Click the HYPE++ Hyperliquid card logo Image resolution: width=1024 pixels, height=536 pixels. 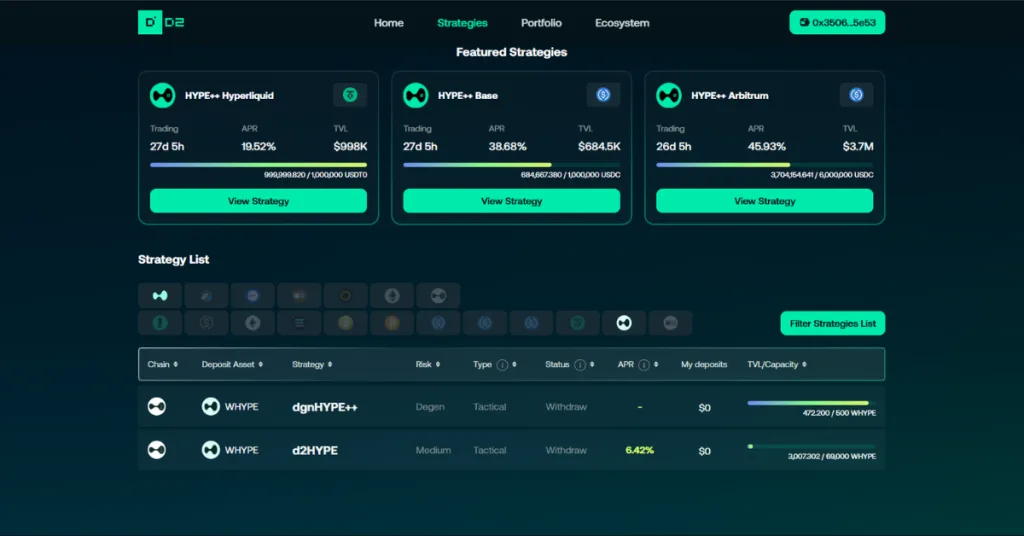click(163, 95)
